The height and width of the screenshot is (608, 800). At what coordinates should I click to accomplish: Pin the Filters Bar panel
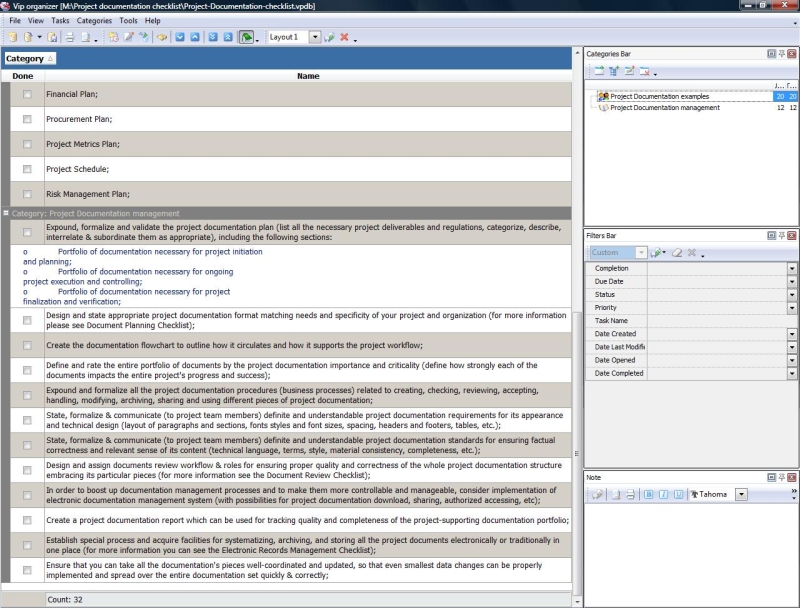coord(781,235)
